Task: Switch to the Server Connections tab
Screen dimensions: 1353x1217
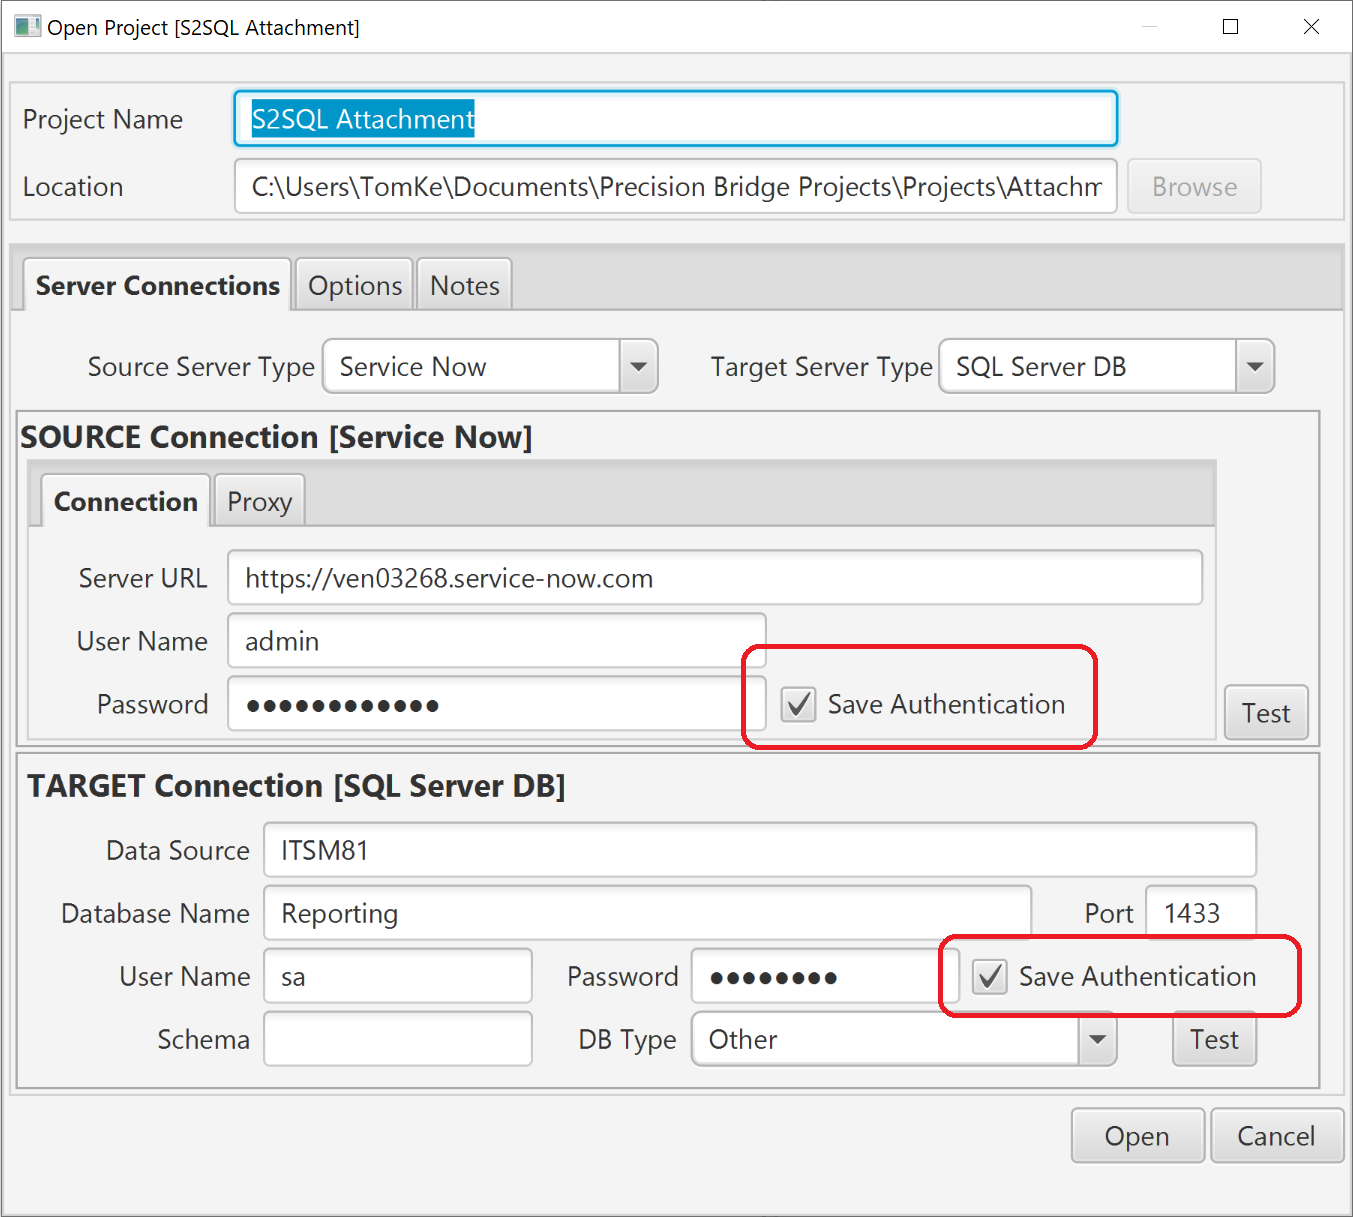Action: coord(157,285)
